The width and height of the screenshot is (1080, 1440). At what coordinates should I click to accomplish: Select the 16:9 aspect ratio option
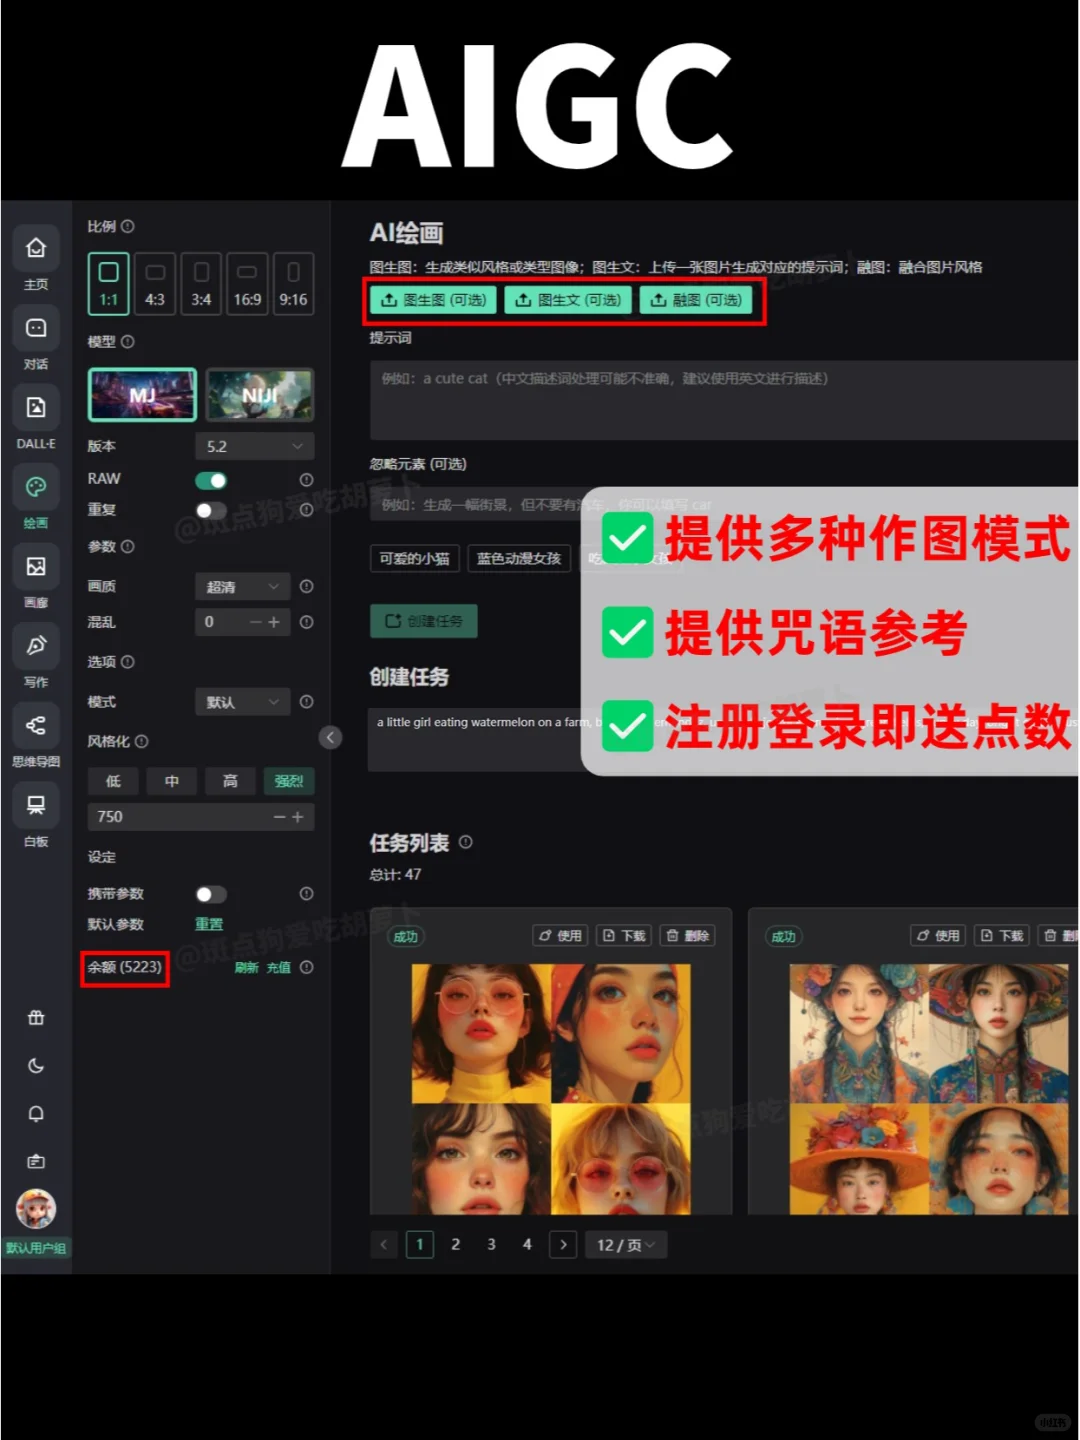click(247, 283)
